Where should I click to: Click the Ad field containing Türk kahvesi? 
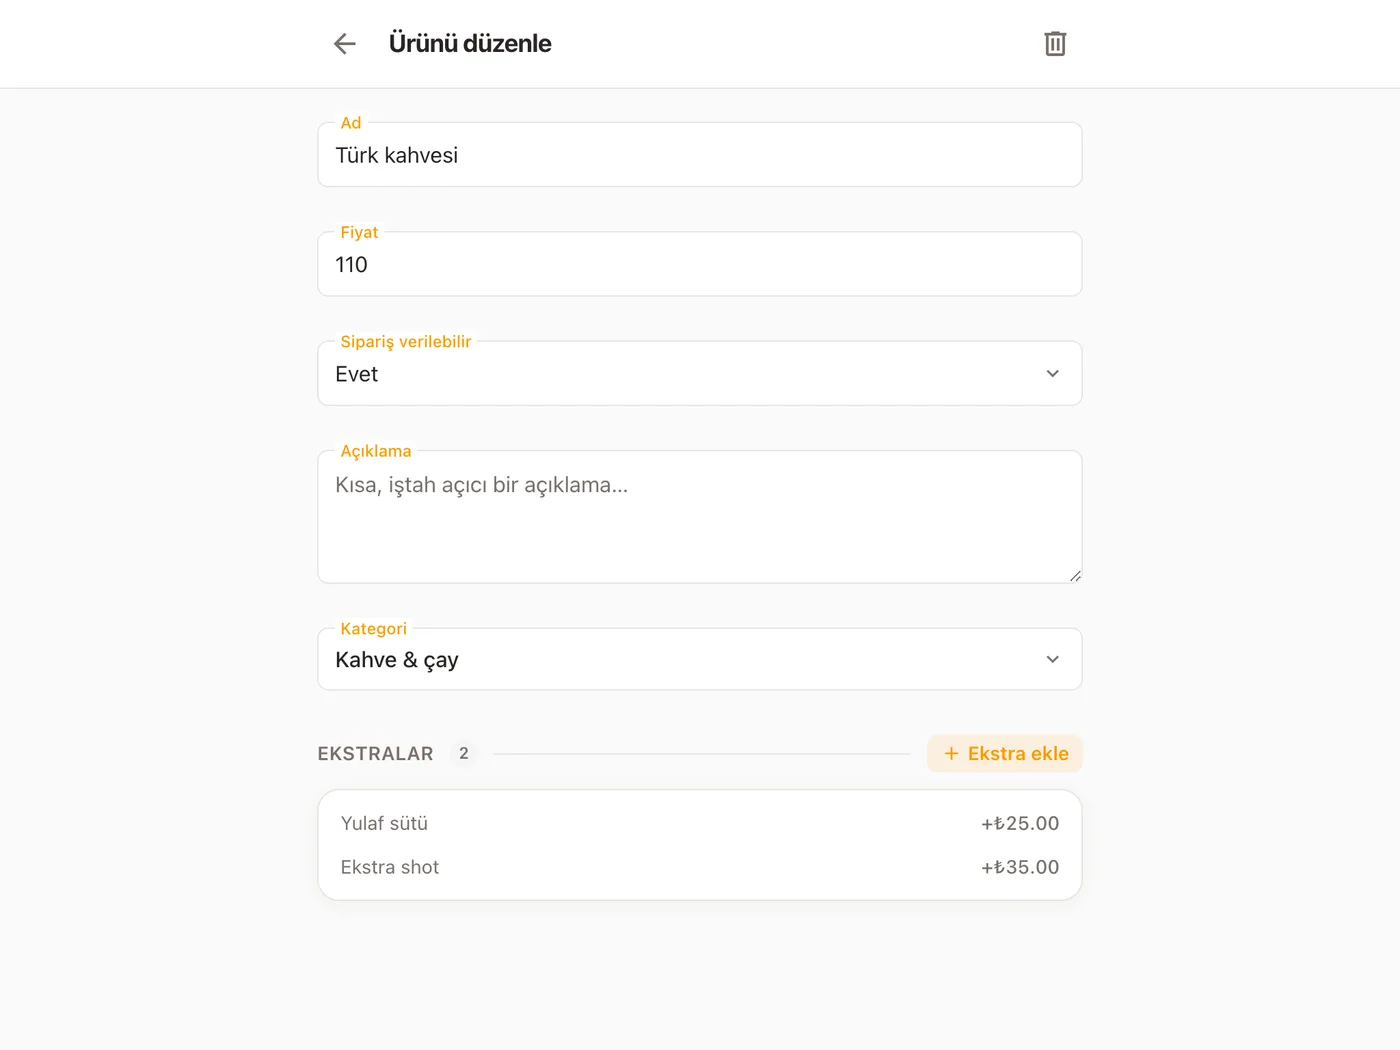point(700,155)
